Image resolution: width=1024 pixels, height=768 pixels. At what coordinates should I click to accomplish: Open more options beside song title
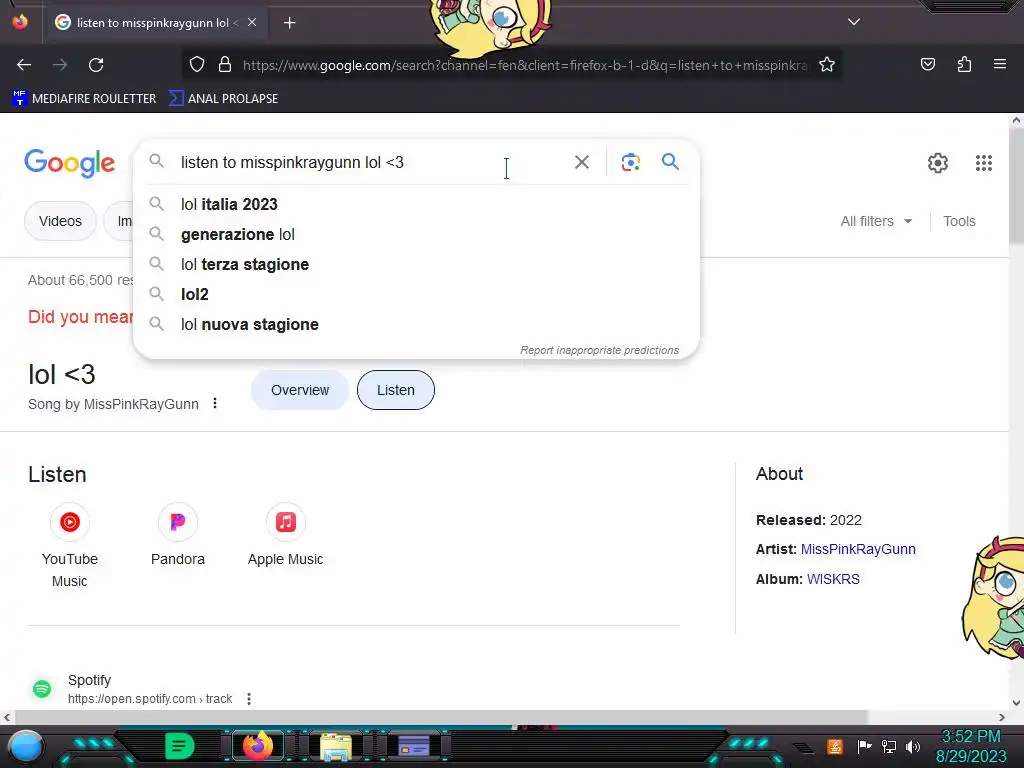pyautogui.click(x=215, y=404)
